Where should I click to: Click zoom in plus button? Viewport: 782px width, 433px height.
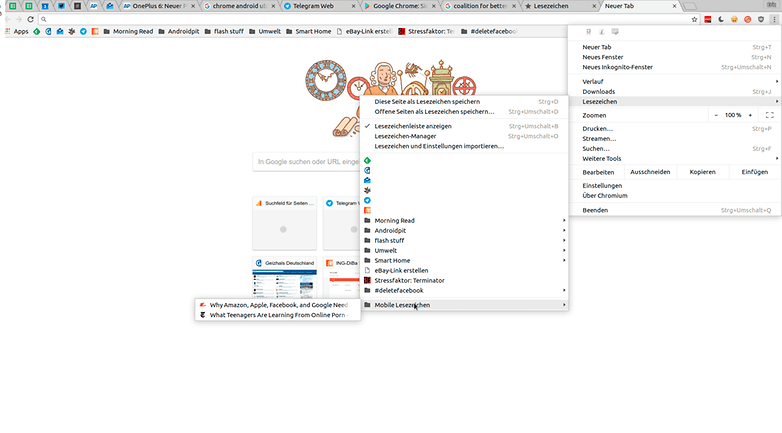[x=750, y=115]
